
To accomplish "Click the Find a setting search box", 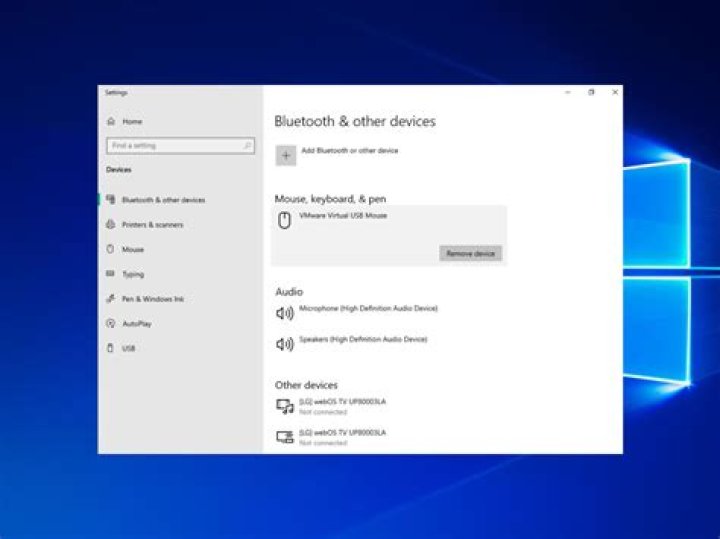I will point(175,146).
